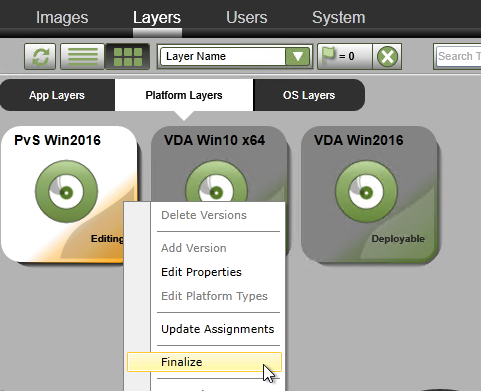Choose Finalize from context menu
Screen dimensions: 481x391
click(x=204, y=362)
